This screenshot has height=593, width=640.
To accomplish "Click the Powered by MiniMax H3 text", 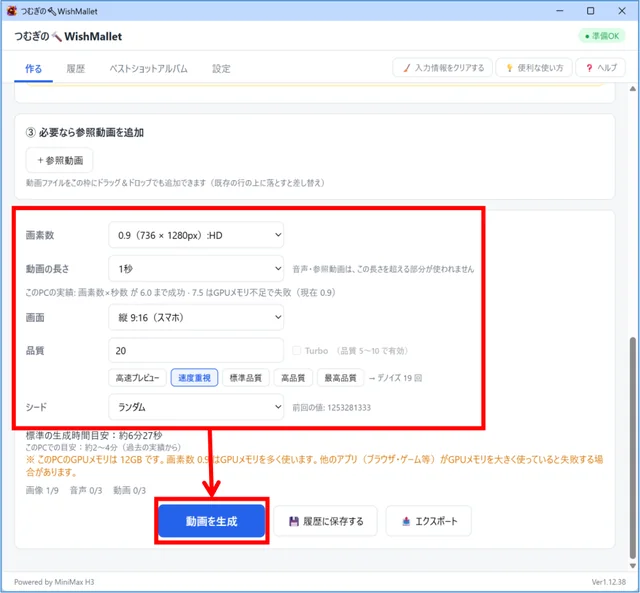I will [x=54, y=582].
